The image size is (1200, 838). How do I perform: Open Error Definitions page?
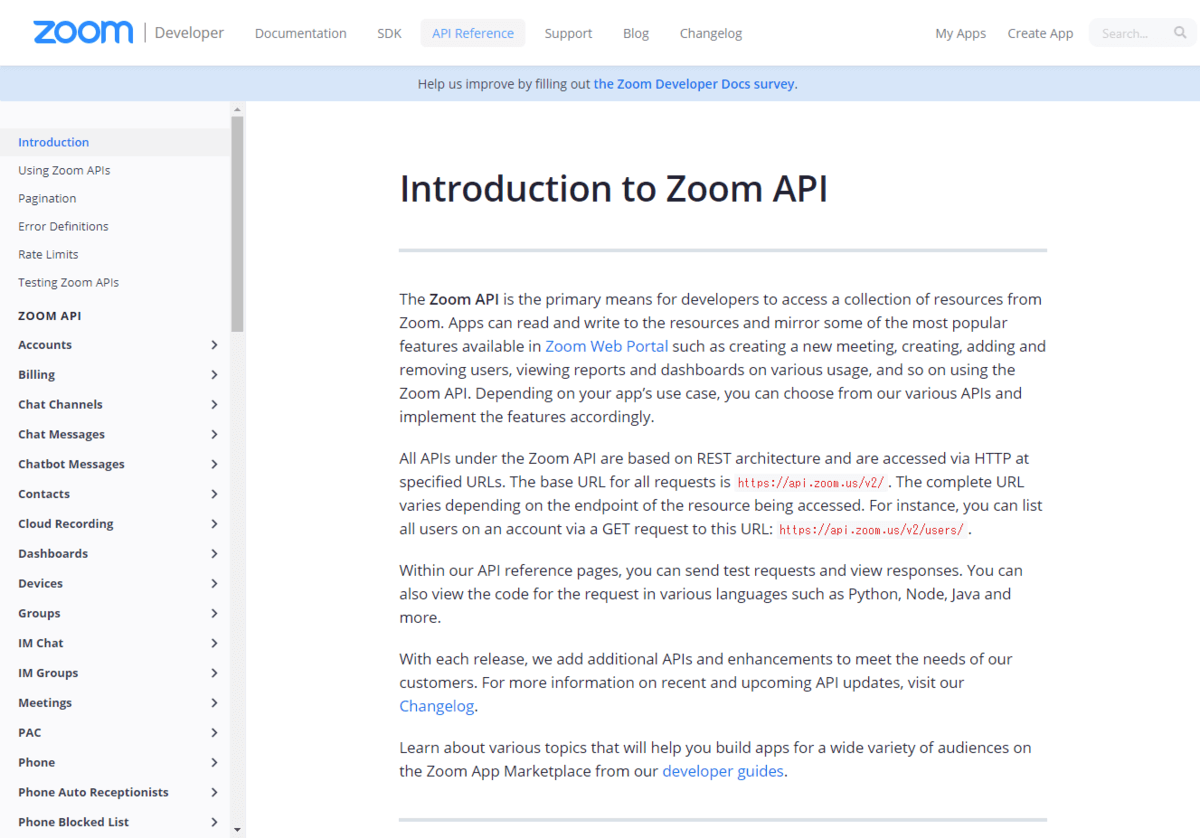pyautogui.click(x=63, y=226)
